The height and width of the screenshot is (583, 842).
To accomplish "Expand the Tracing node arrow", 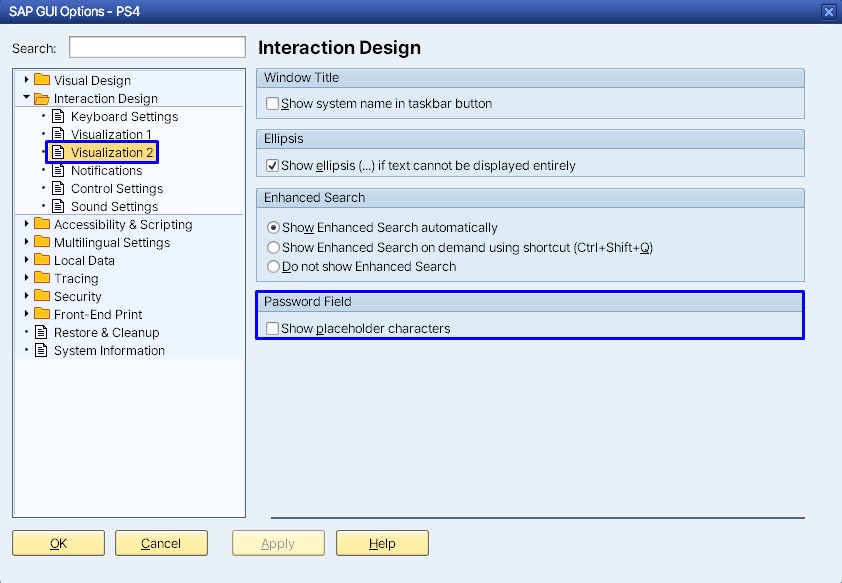I will point(26,278).
